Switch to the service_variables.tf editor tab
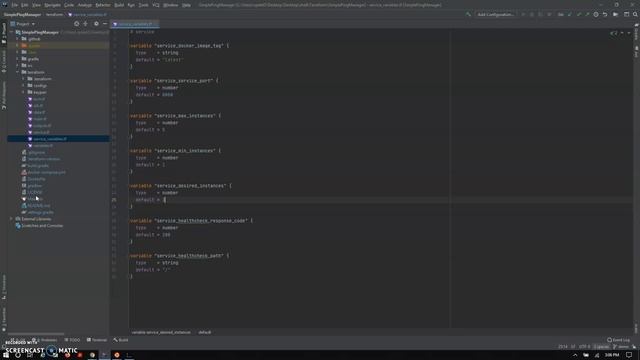640x360 pixels. 135,24
